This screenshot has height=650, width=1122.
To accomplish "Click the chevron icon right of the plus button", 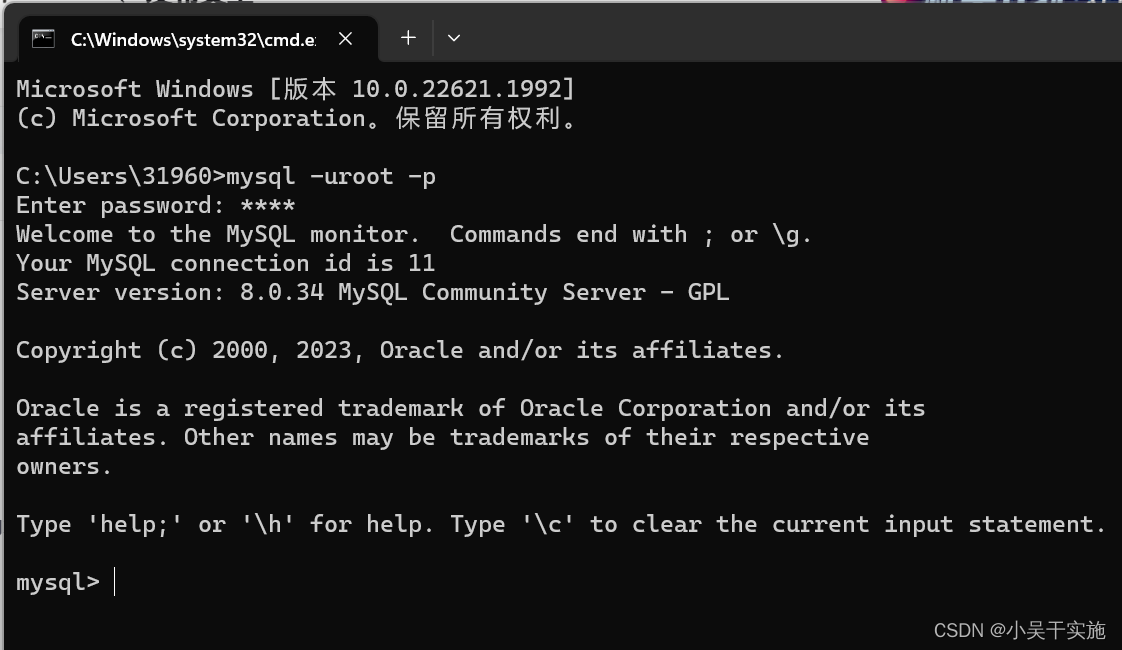I will click(x=454, y=38).
